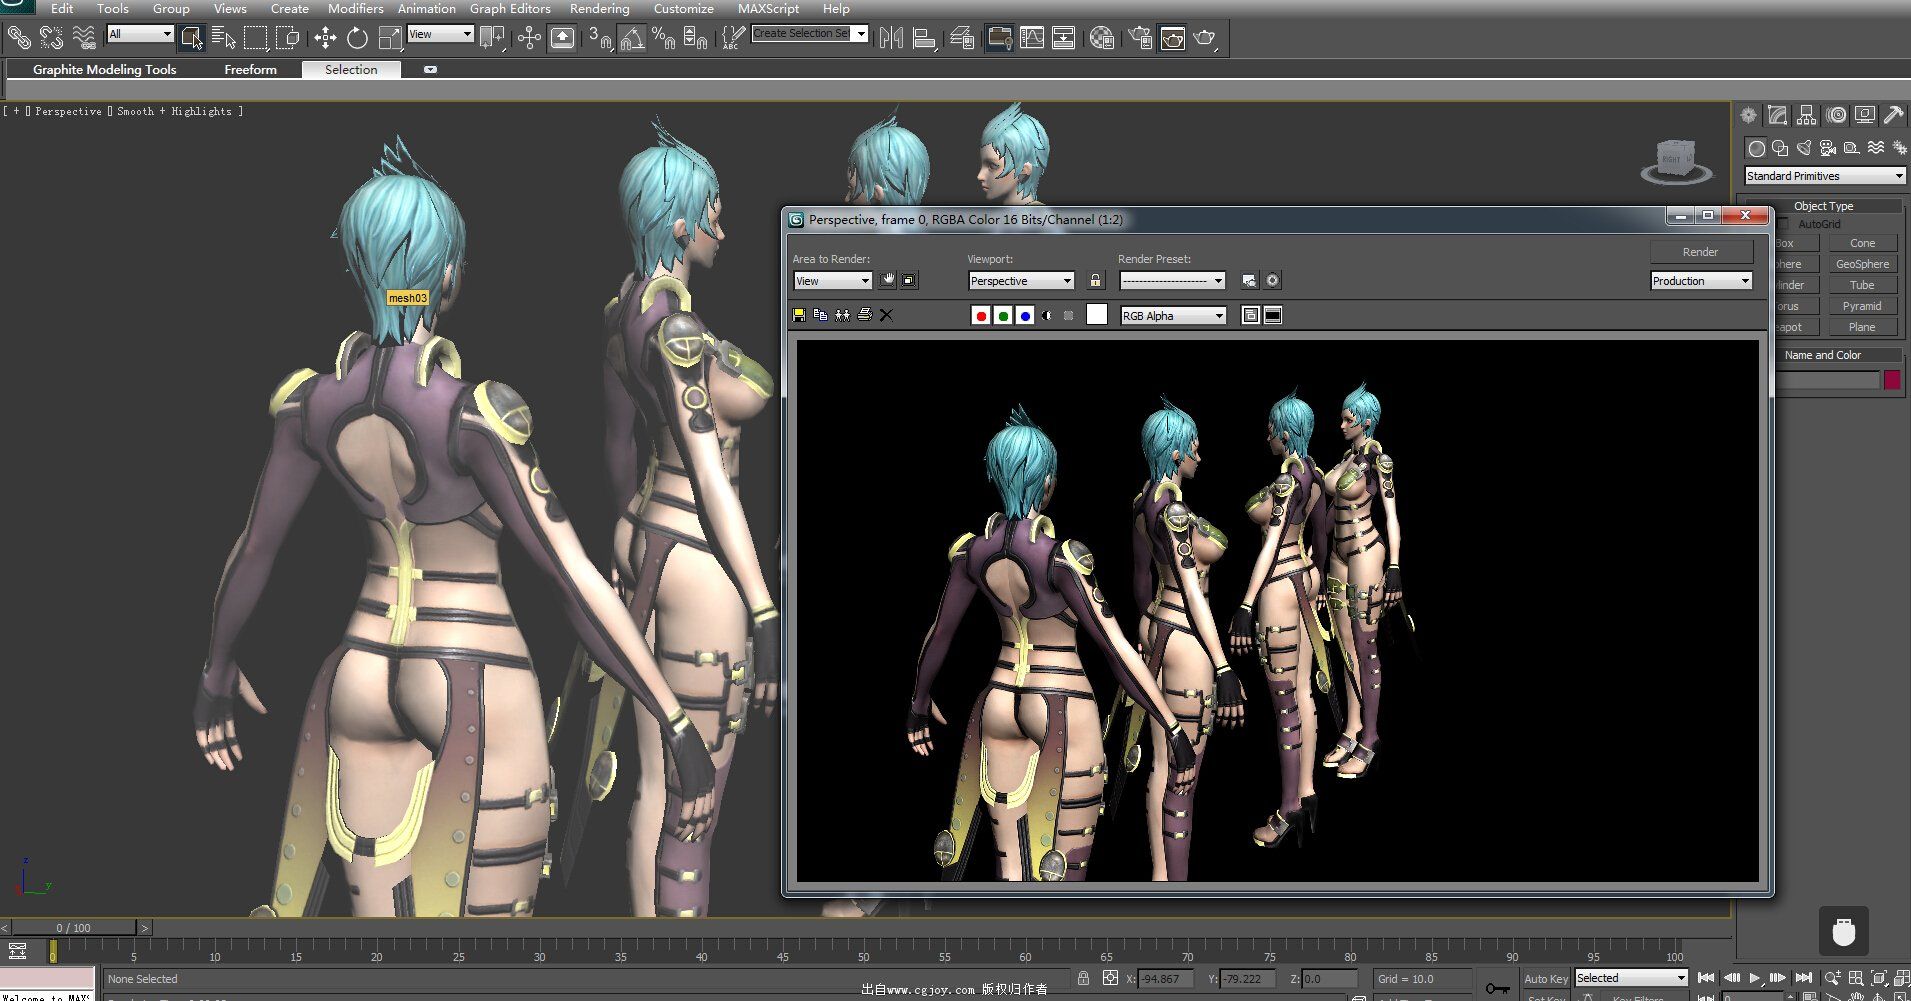Click Tube primitive button

(x=1862, y=285)
